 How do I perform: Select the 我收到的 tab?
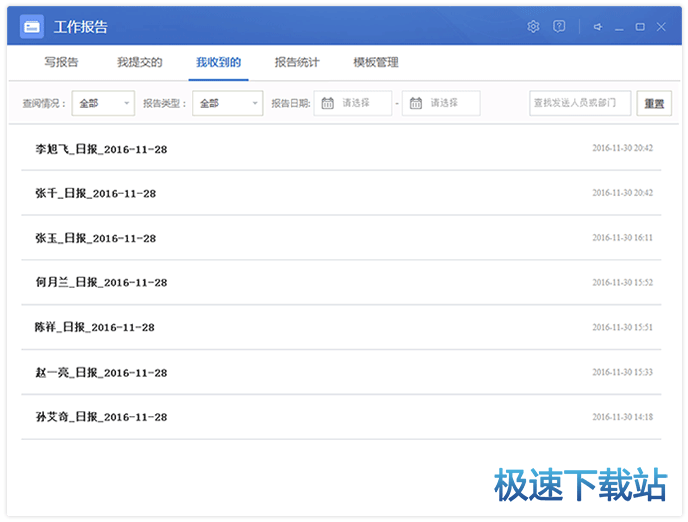[x=219, y=62]
